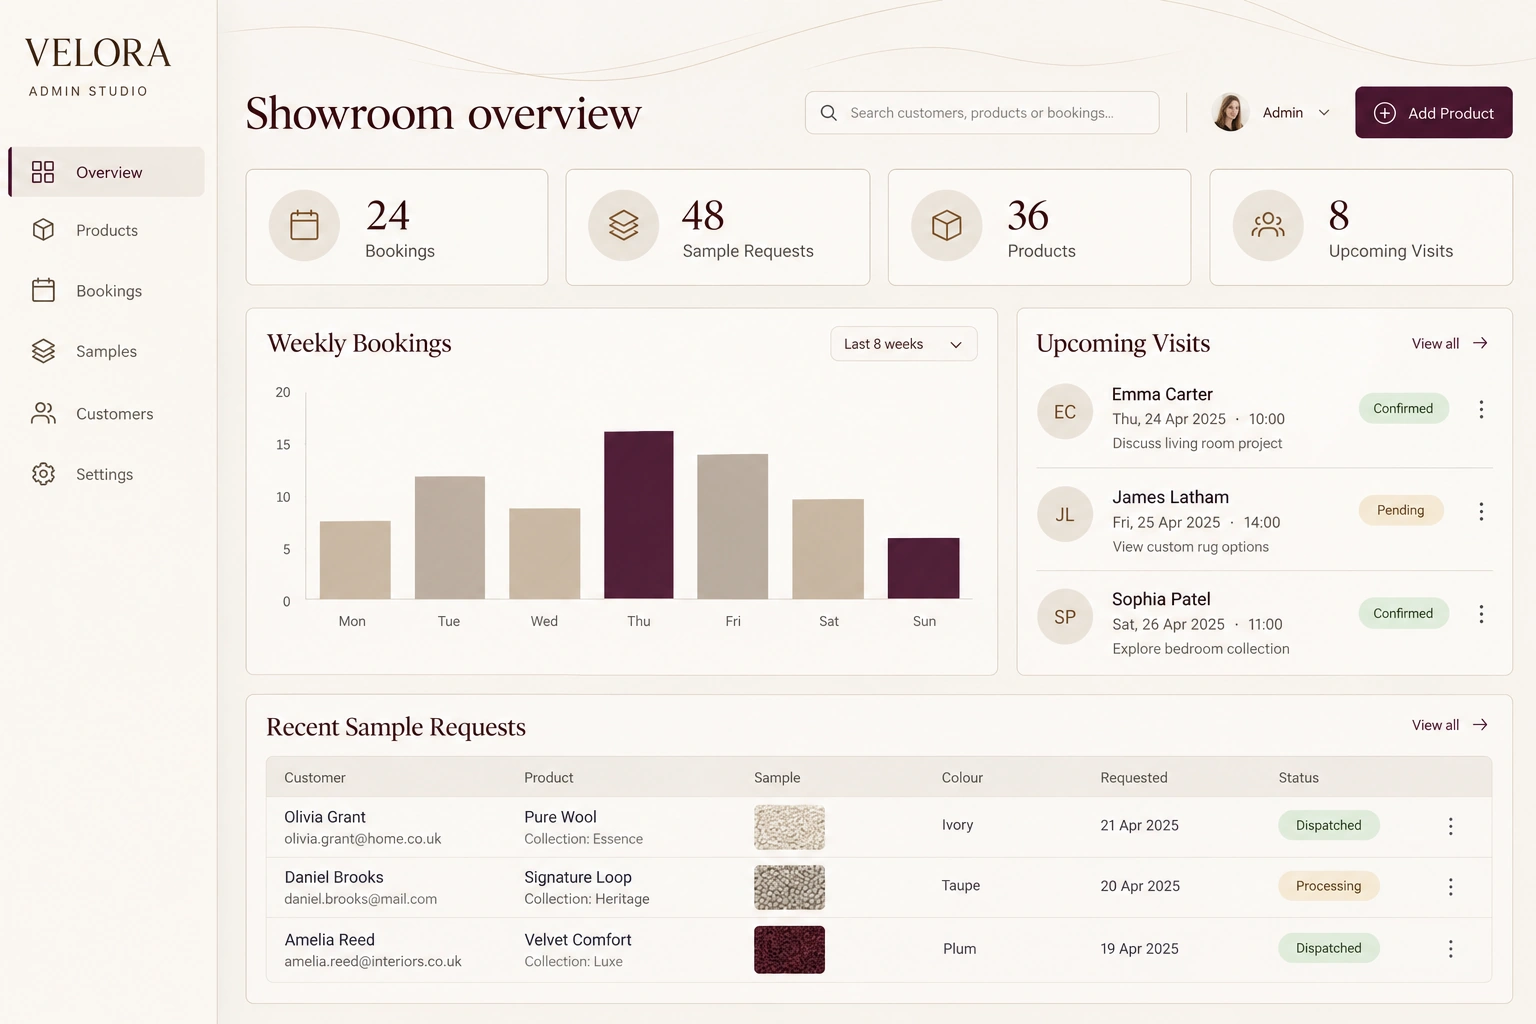The width and height of the screenshot is (1536, 1024).
Task: Click the people icon on Upcoming Visits card
Action: pyautogui.click(x=1268, y=225)
